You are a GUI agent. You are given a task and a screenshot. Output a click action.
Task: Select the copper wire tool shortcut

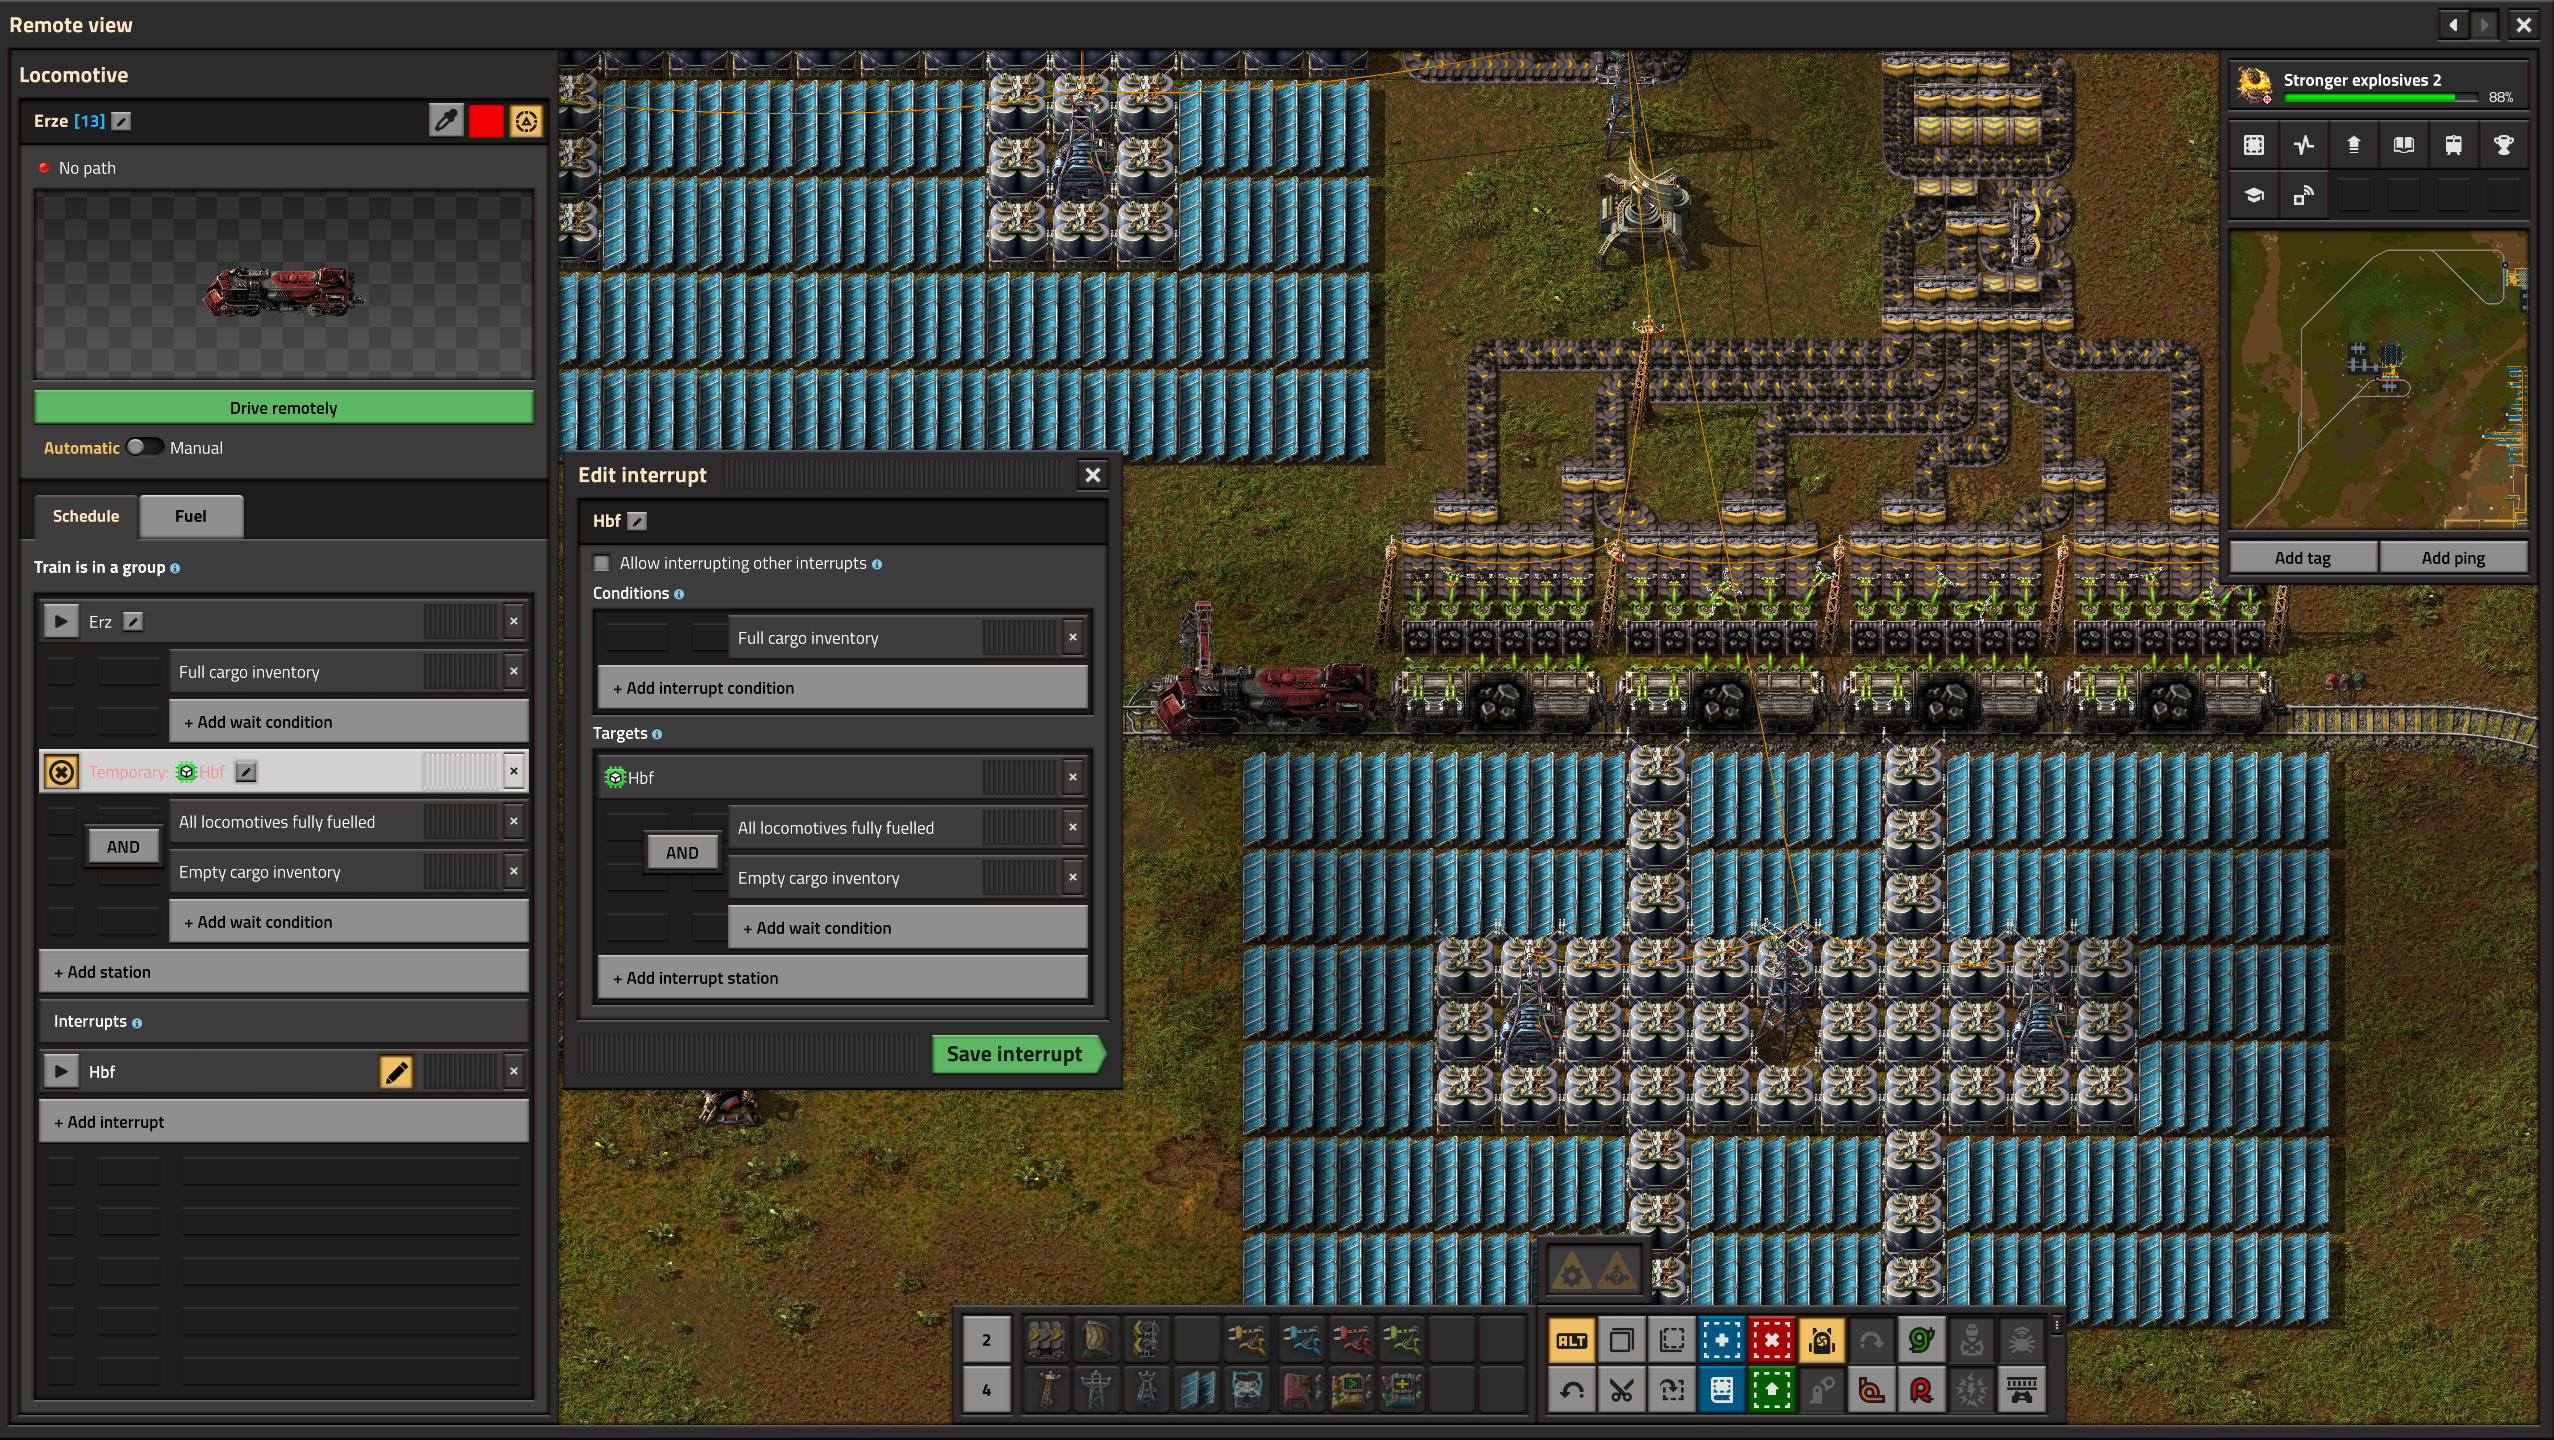pyautogui.click(x=1872, y=1390)
